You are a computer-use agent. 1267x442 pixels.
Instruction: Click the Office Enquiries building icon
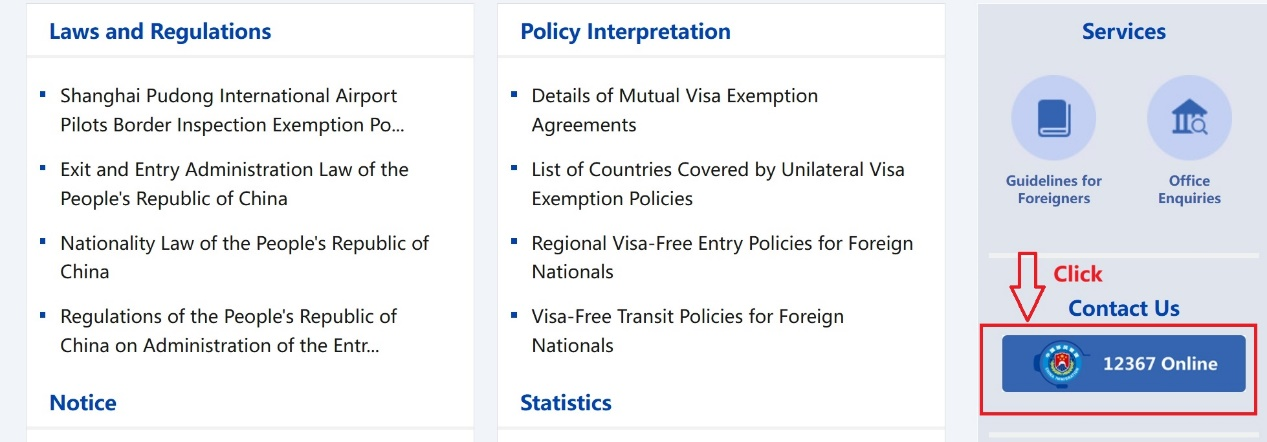point(1189,119)
